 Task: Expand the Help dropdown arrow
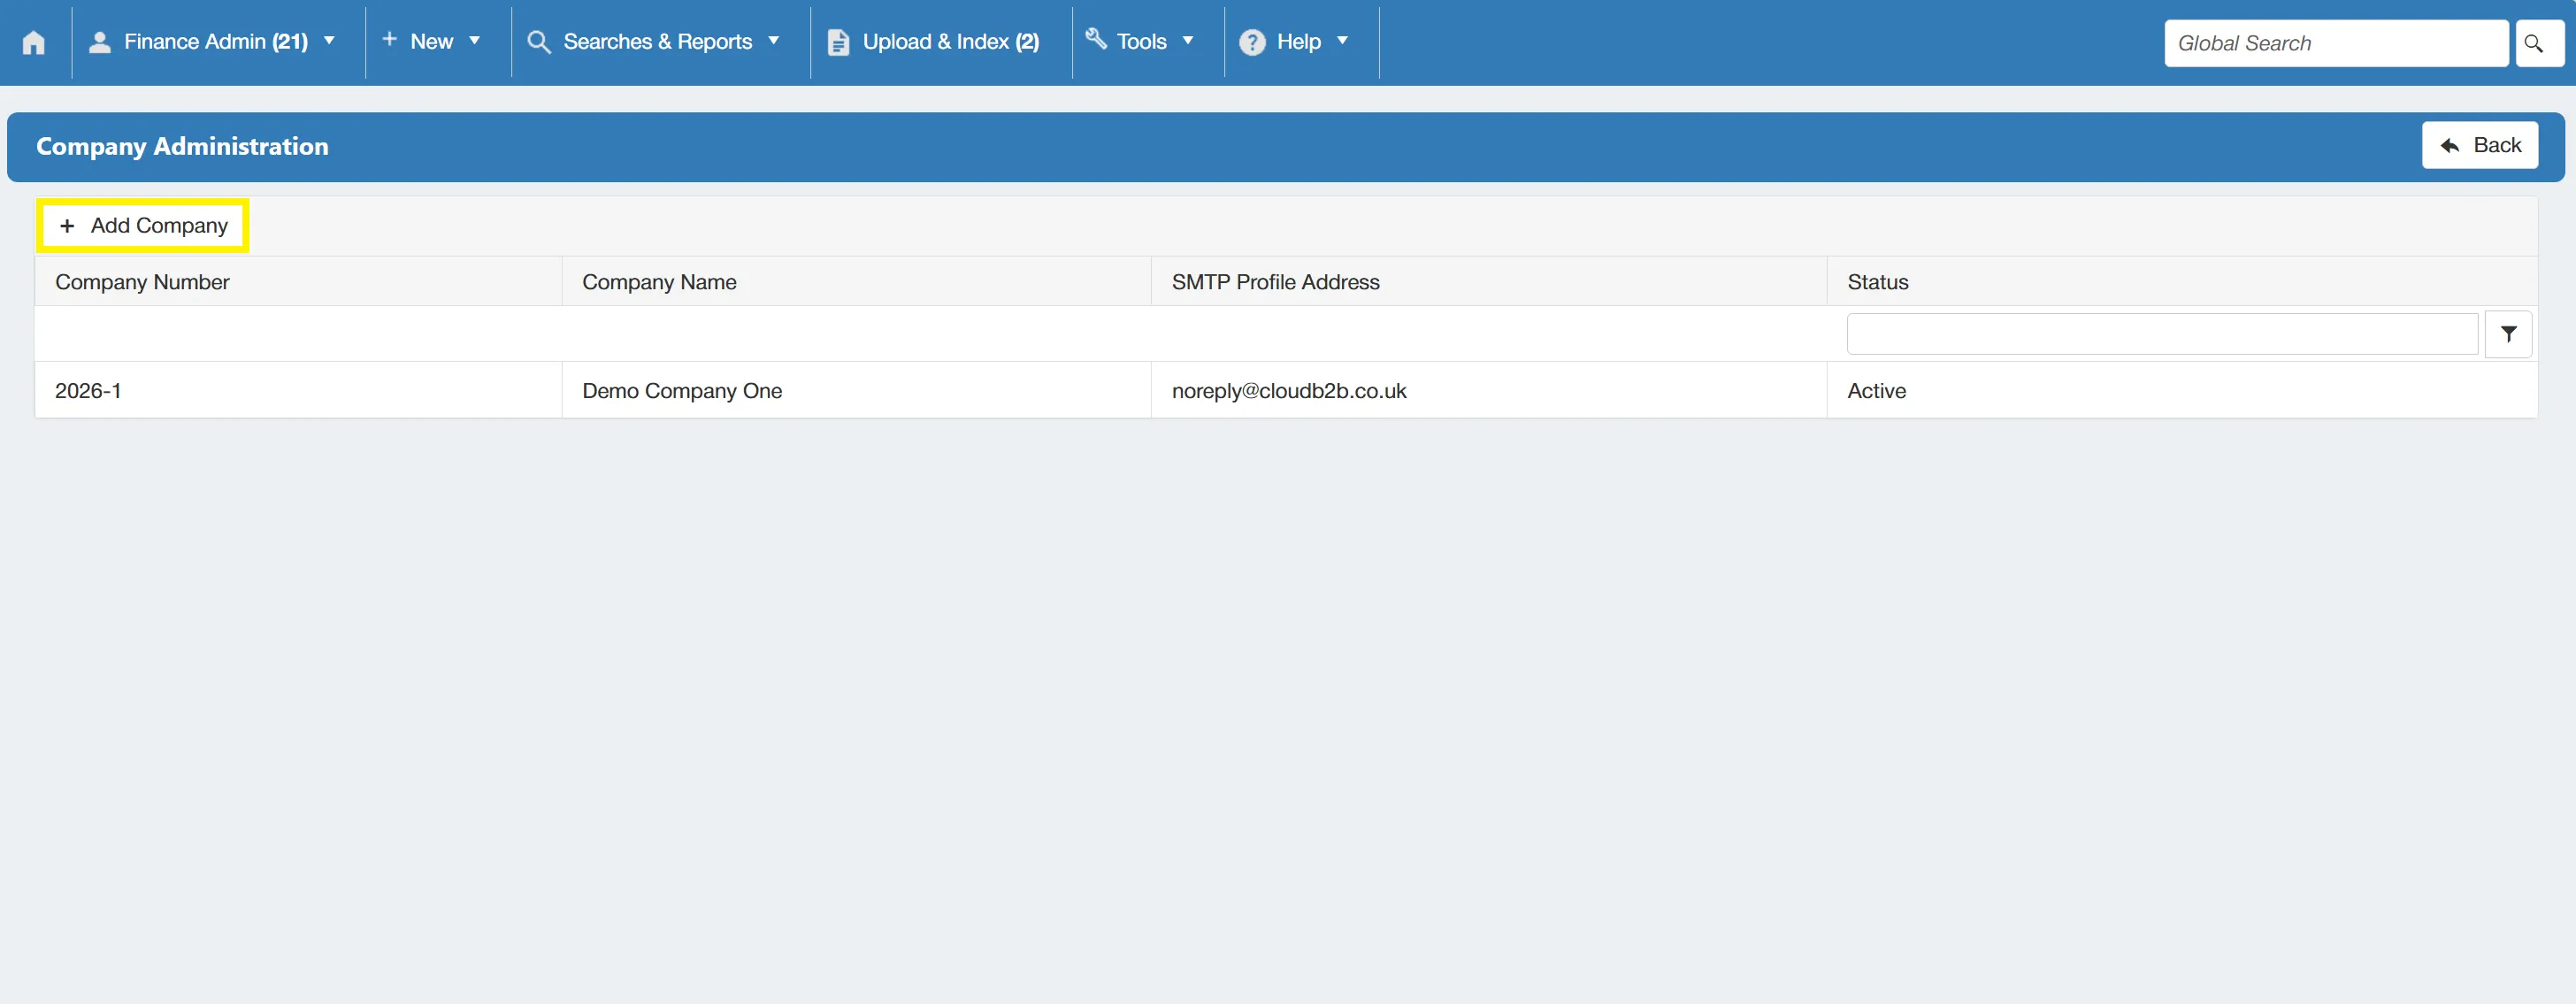(1343, 41)
